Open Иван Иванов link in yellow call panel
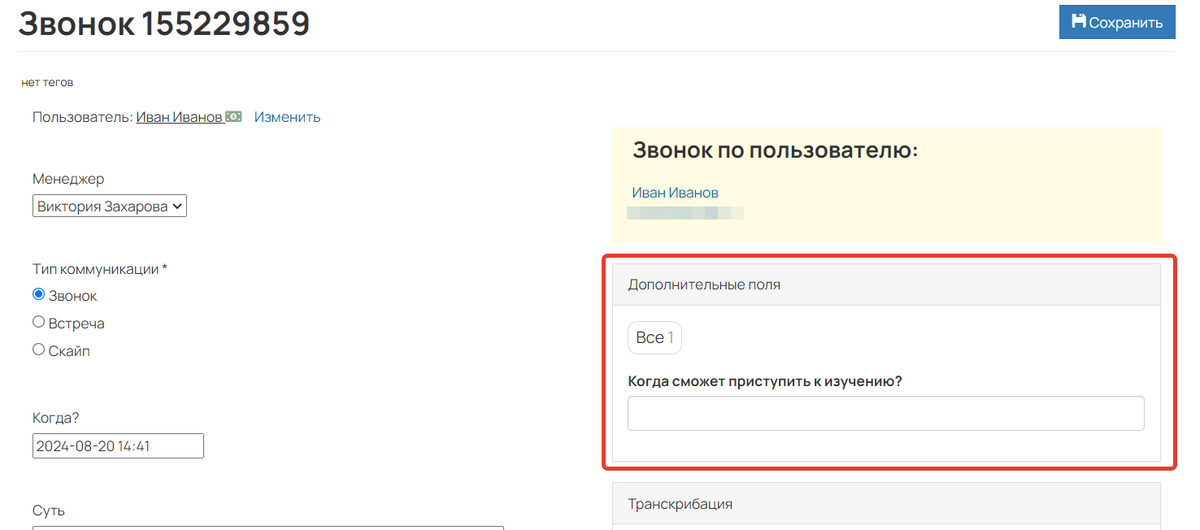This screenshot has height=530, width=1200. (x=675, y=193)
